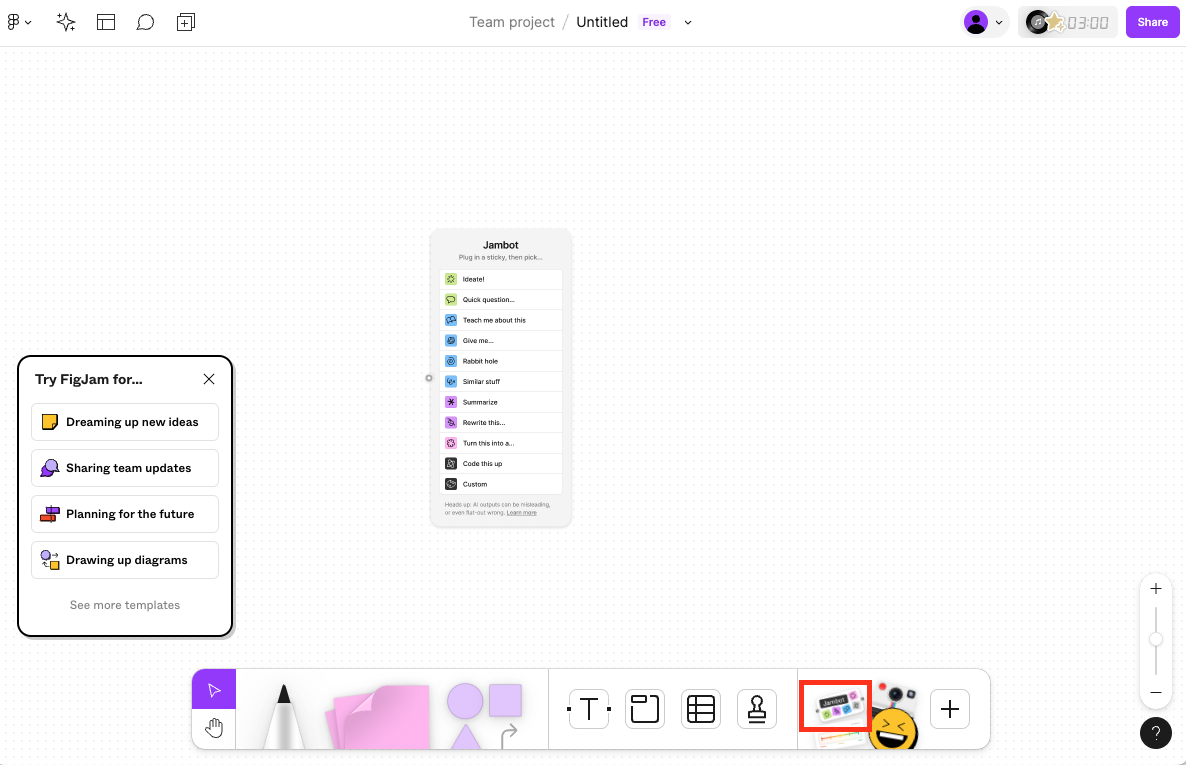Open the Team project breadcrumb
Viewport: 1186px width, 765px height.
coord(511,22)
